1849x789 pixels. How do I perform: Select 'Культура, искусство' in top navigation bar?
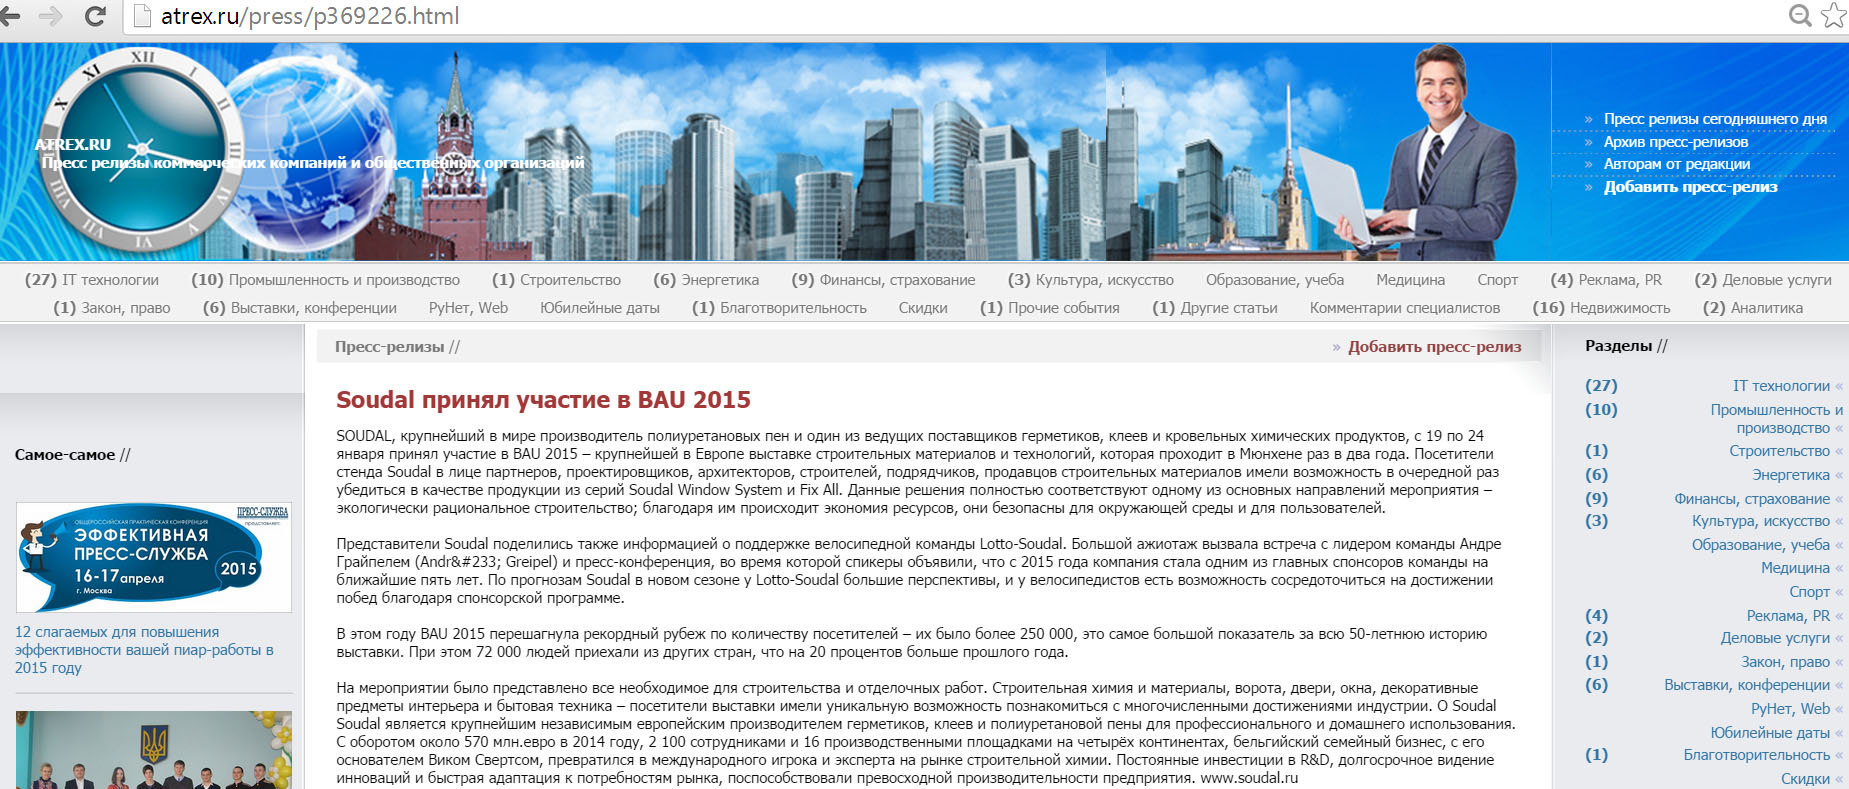pyautogui.click(x=1105, y=280)
